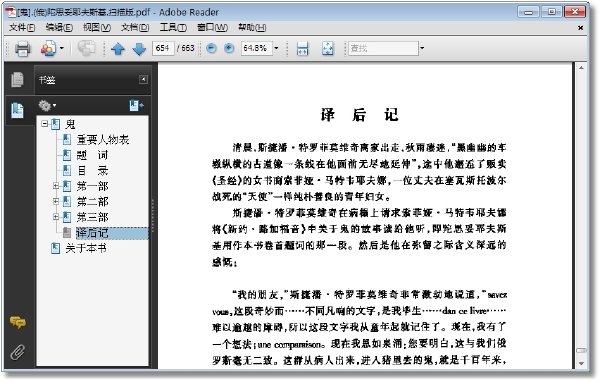Select the fit width scrolling icon

pos(302,49)
